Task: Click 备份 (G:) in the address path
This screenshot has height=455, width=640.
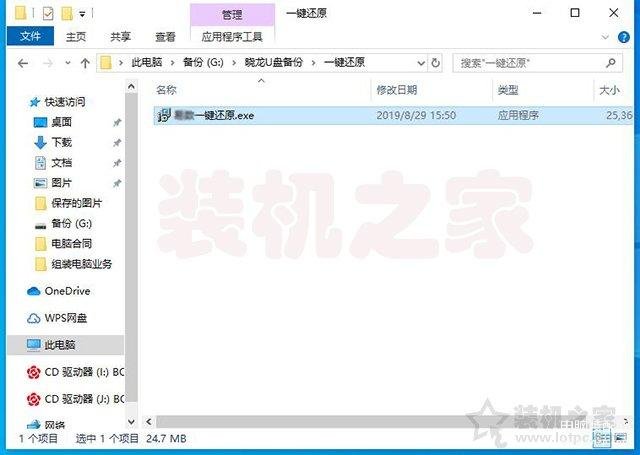Action: [203, 62]
